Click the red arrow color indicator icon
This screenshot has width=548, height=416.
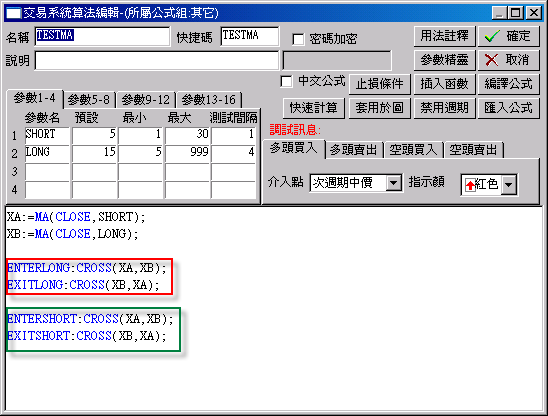click(x=470, y=185)
